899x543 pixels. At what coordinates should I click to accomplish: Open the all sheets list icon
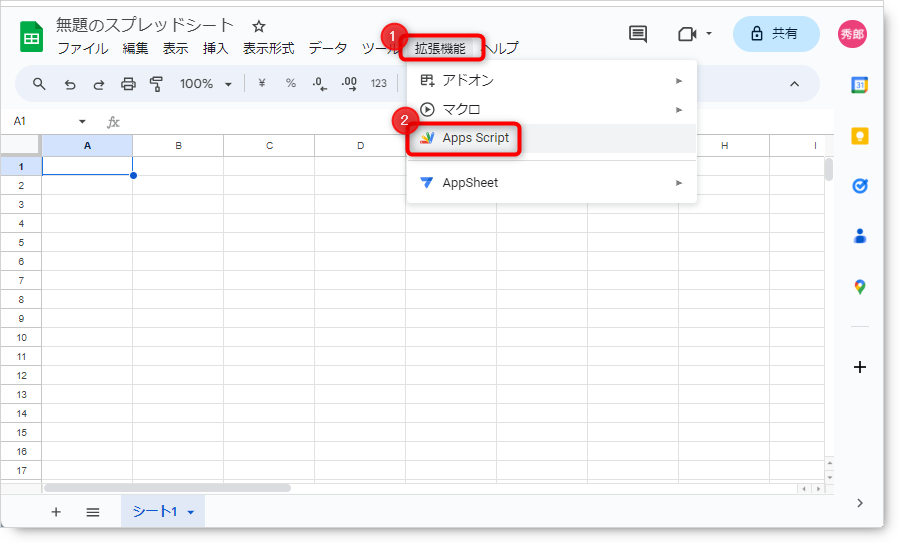click(93, 512)
